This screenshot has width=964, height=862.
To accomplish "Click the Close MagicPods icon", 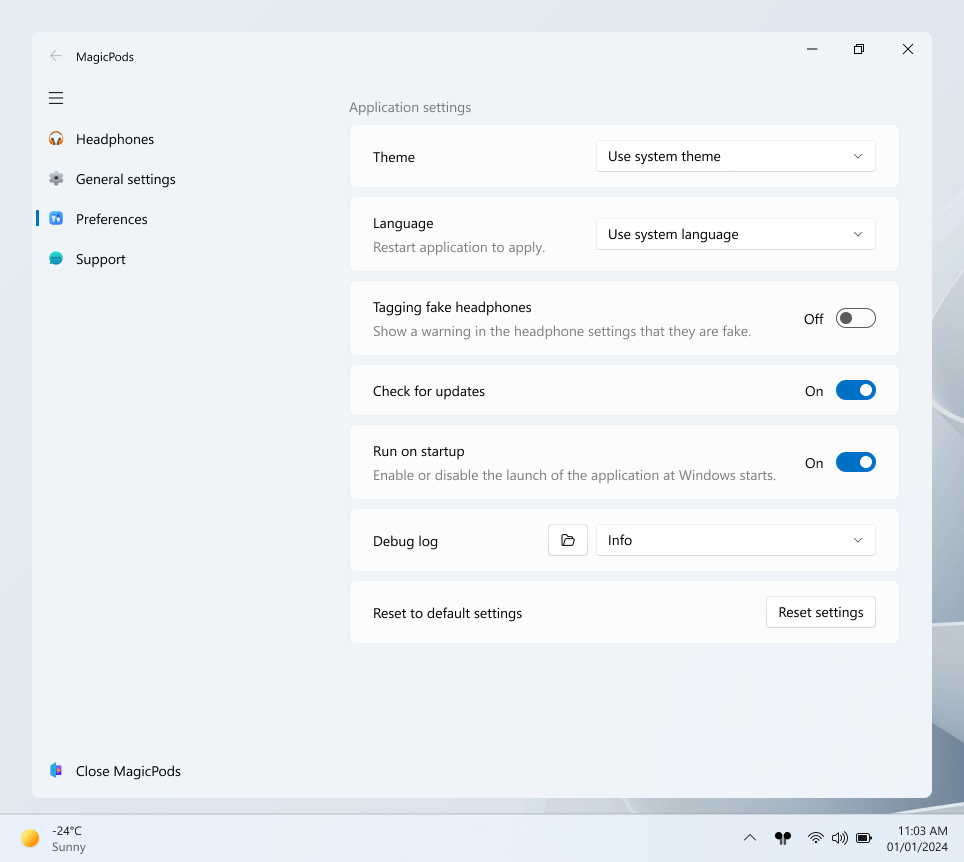I will [56, 771].
